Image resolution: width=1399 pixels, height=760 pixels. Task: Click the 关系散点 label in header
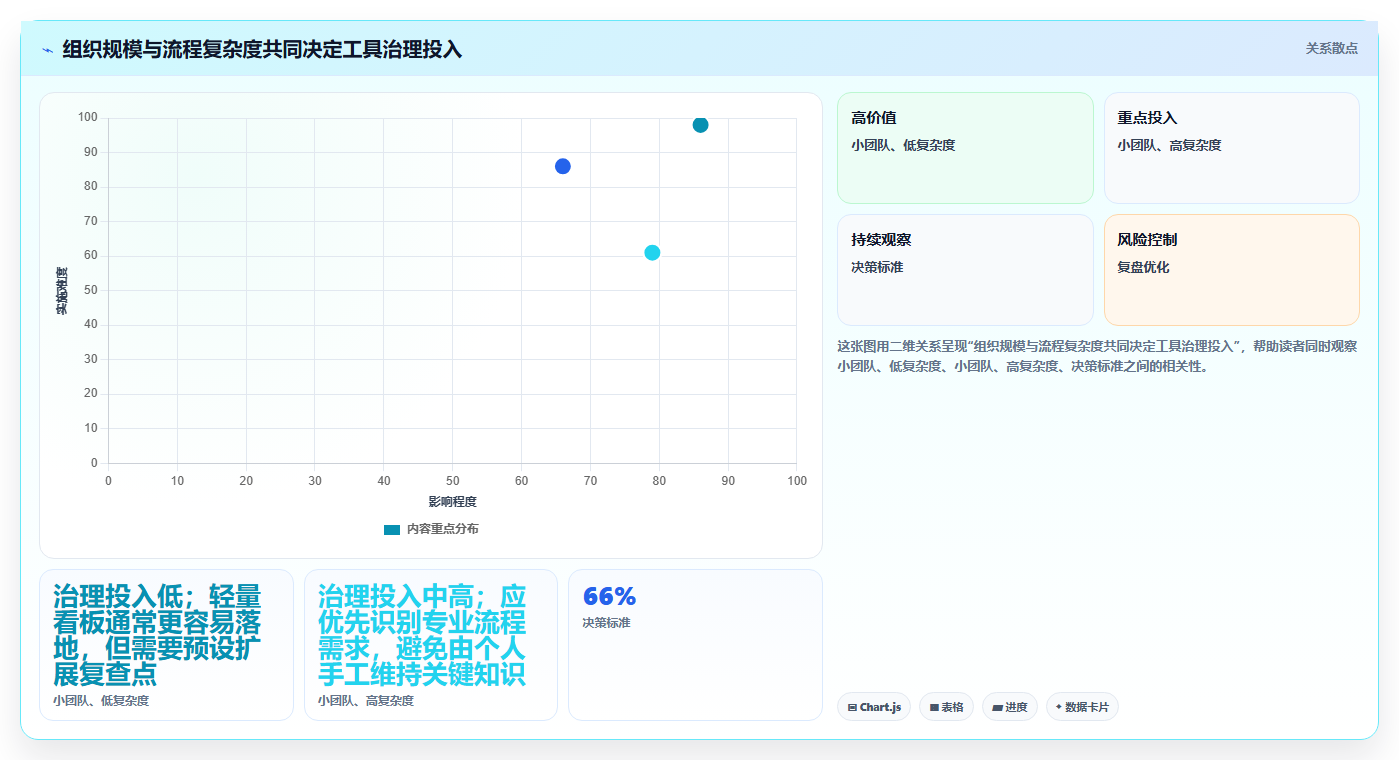click(1331, 48)
